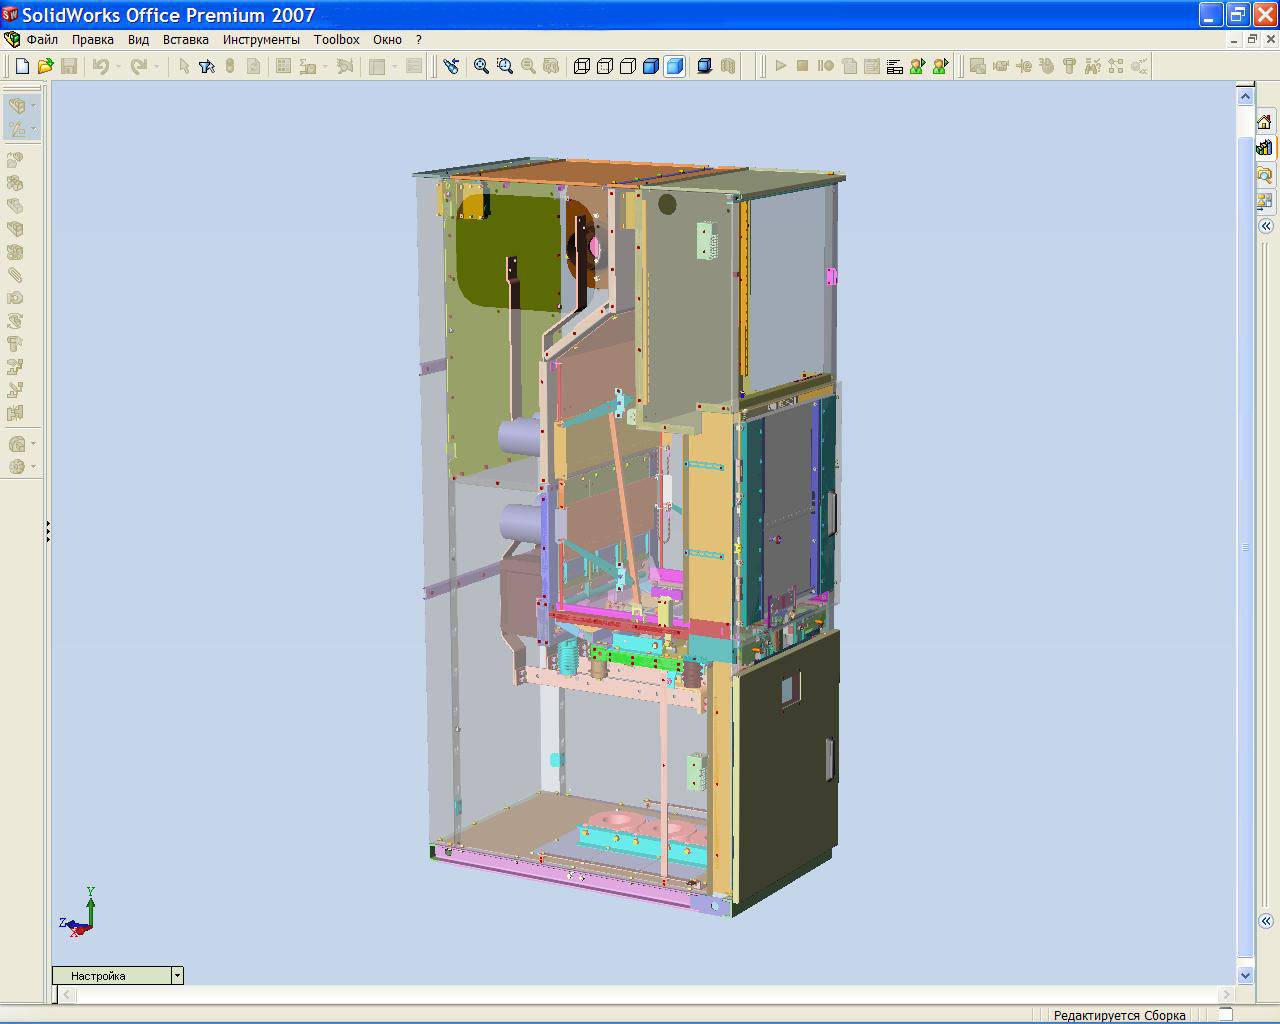Screen dimensions: 1280x1024
Task: Switch display to Hidden Lines Removed
Action: 628,66
